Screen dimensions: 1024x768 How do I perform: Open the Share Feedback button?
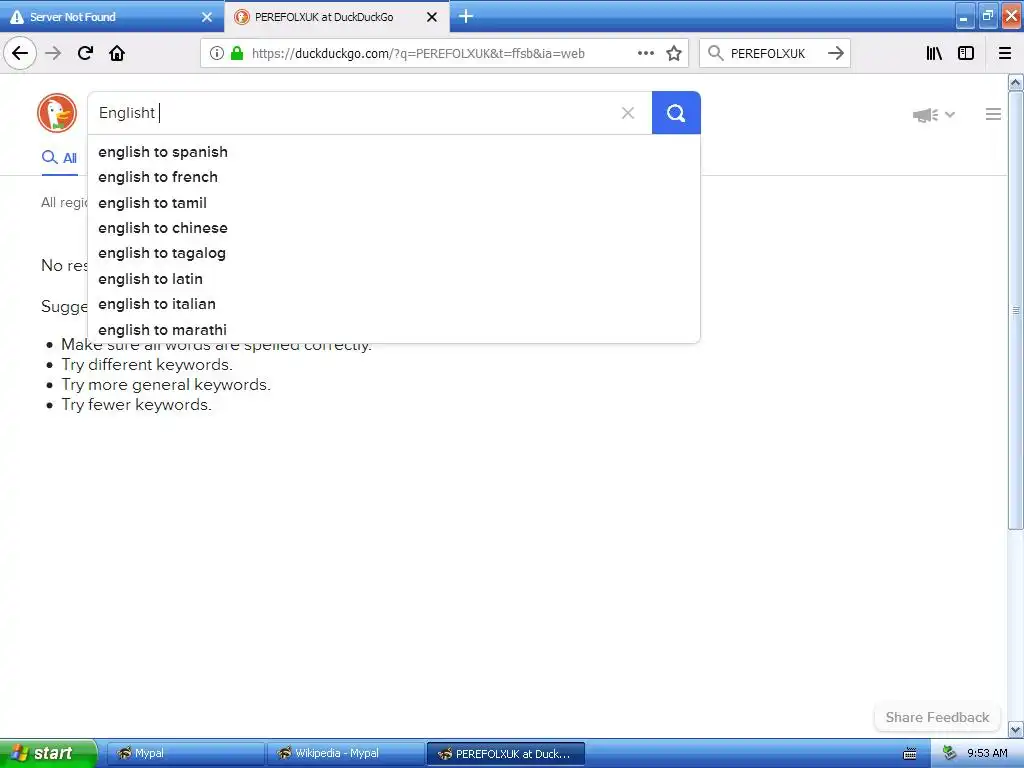tap(937, 717)
